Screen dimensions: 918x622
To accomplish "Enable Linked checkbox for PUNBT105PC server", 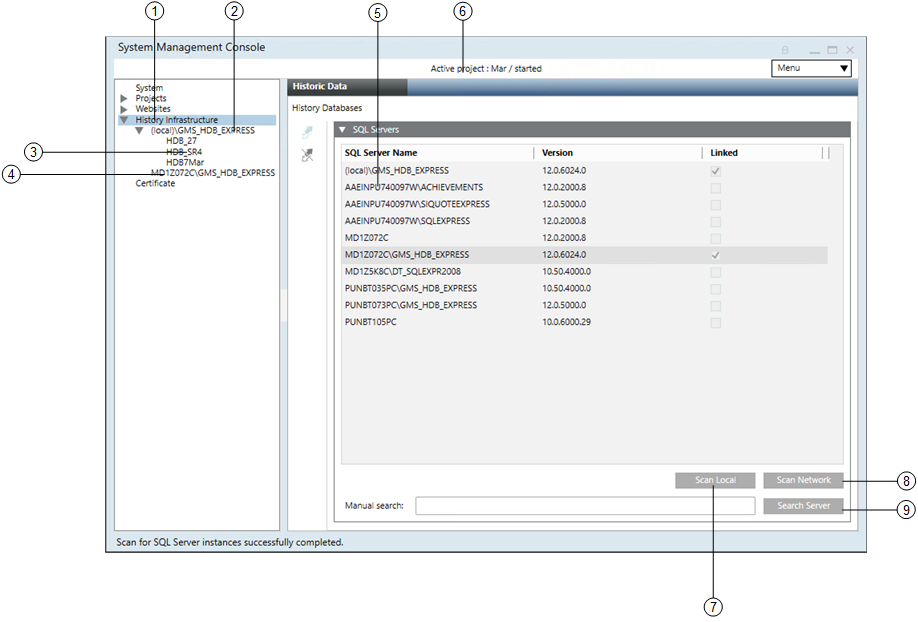I will [x=715, y=322].
